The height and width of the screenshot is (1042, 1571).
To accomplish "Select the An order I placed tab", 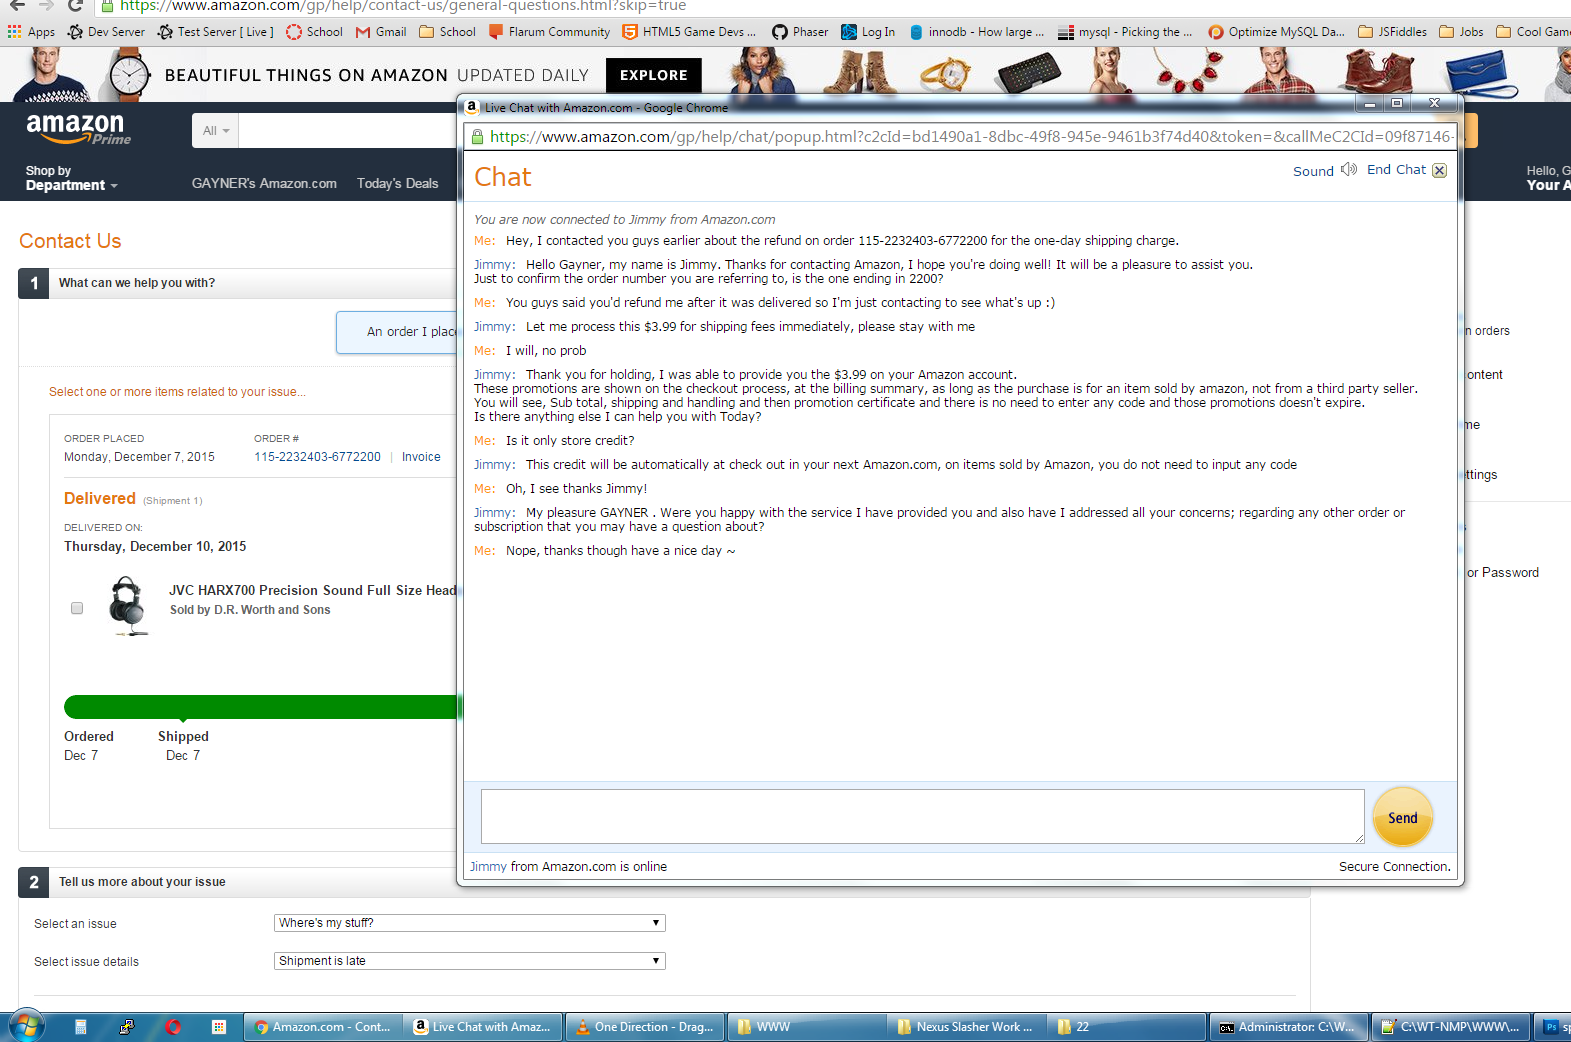I will coord(397,332).
